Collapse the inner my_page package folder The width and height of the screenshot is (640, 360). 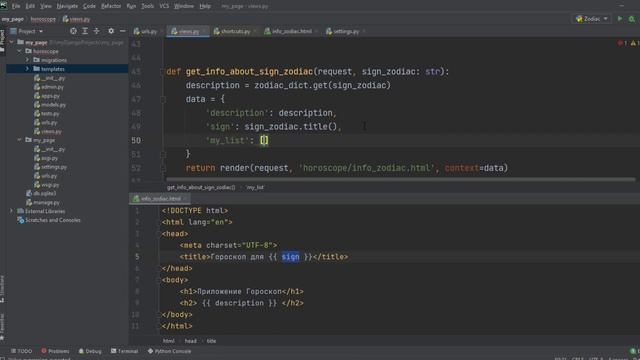[19, 140]
